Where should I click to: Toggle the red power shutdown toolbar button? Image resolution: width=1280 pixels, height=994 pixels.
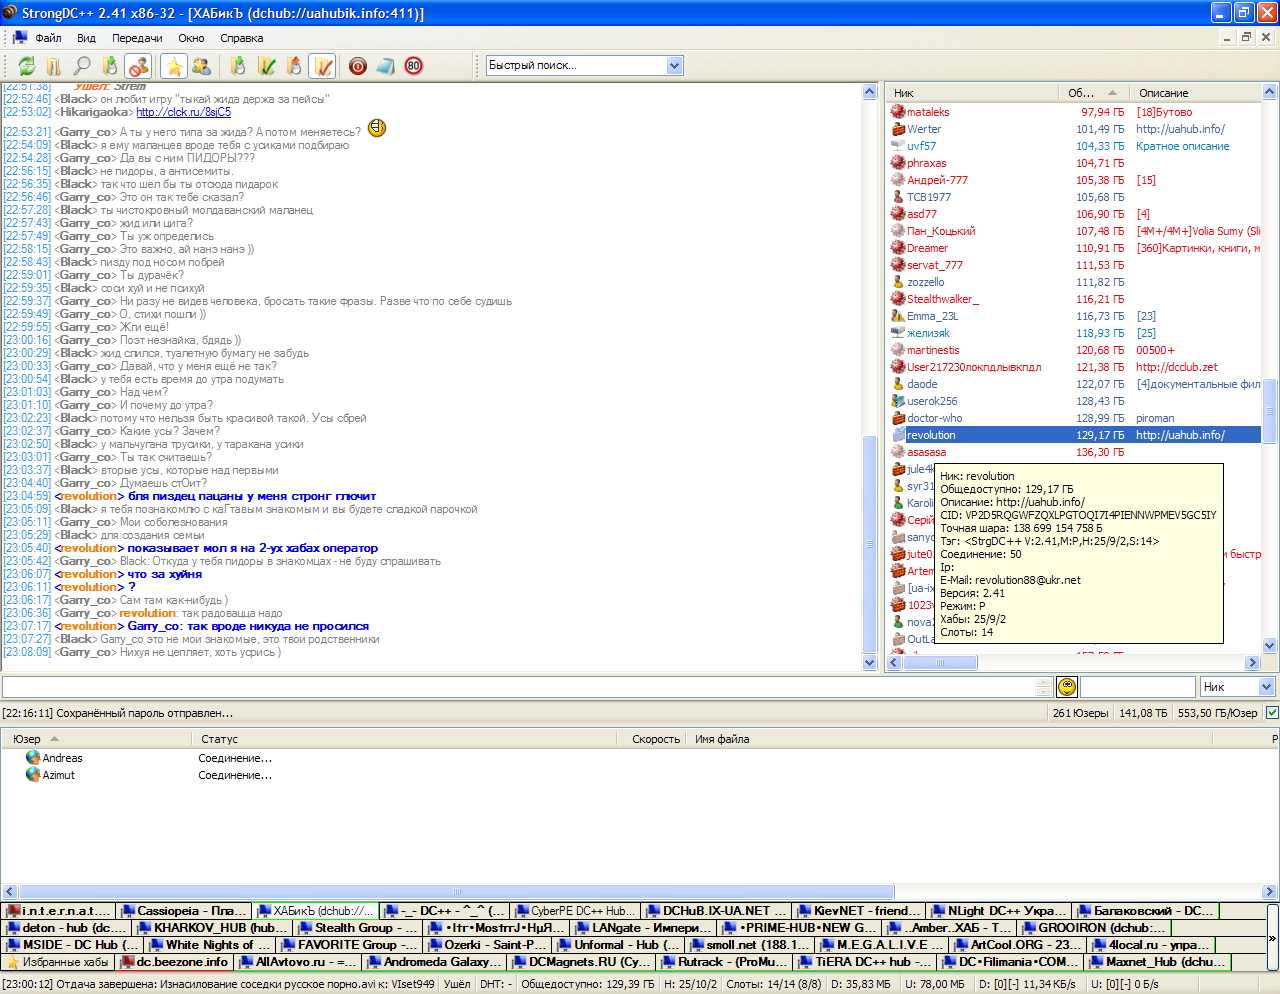tap(358, 66)
